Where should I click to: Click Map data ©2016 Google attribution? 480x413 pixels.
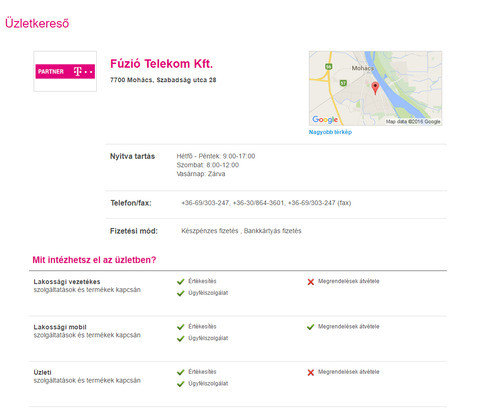(x=413, y=122)
